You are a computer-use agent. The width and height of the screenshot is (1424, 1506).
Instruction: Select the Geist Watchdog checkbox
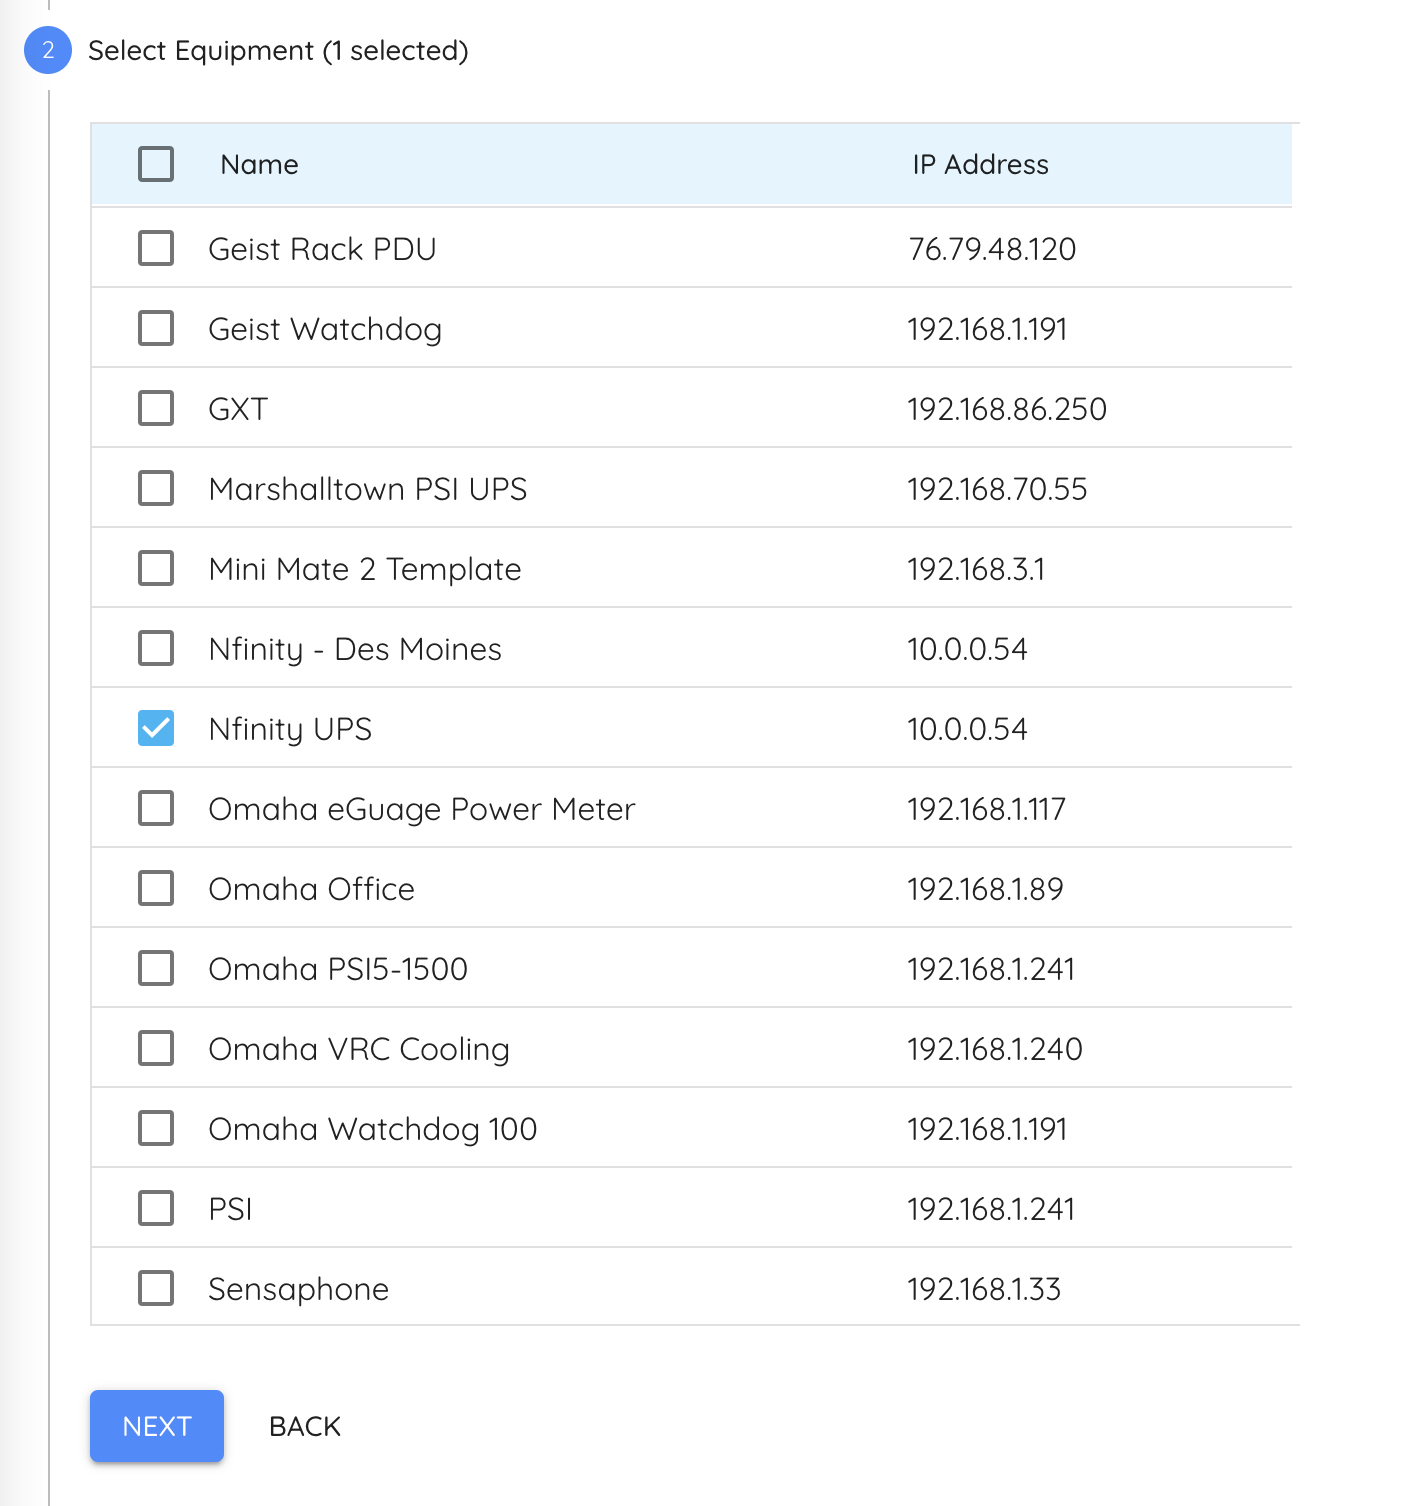click(156, 328)
